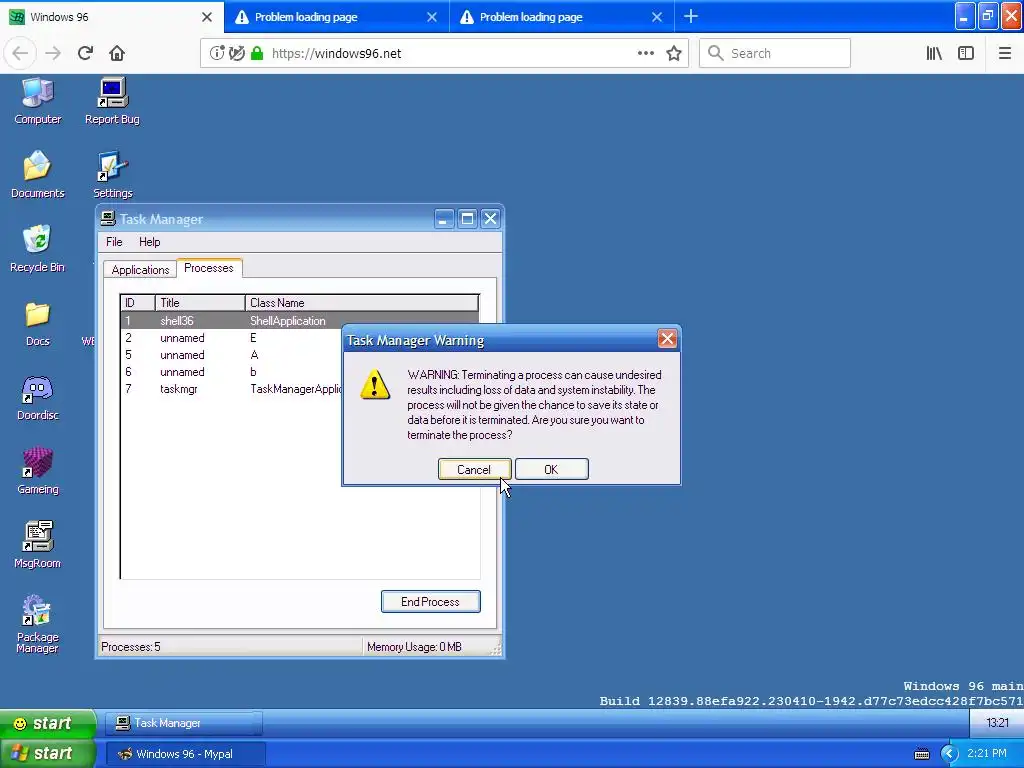Open the Package Manager icon
Screen dimensions: 1024x768
click(x=37, y=624)
